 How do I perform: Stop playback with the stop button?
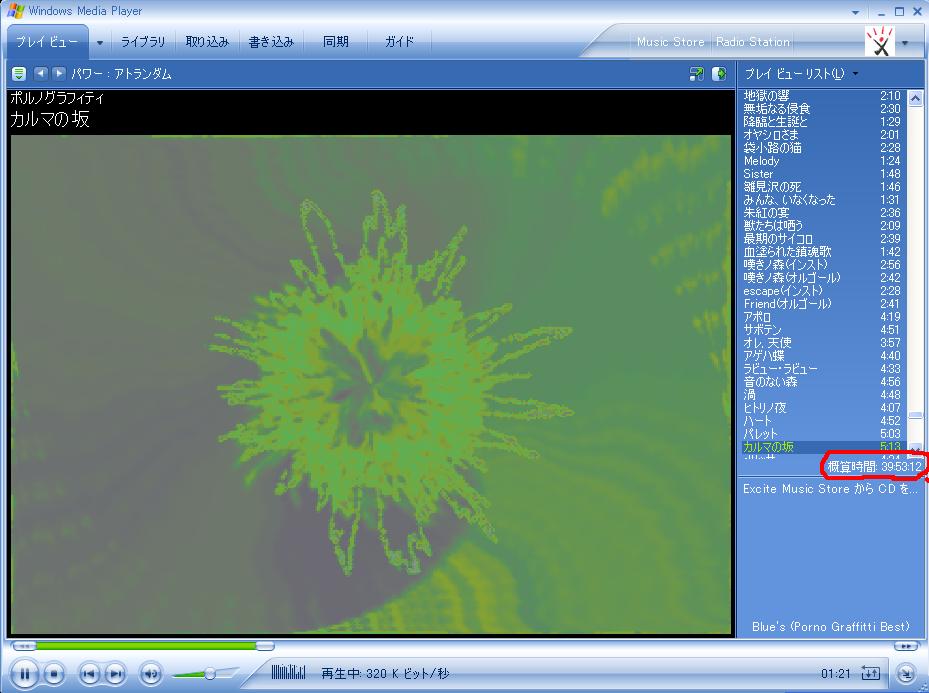pos(54,673)
